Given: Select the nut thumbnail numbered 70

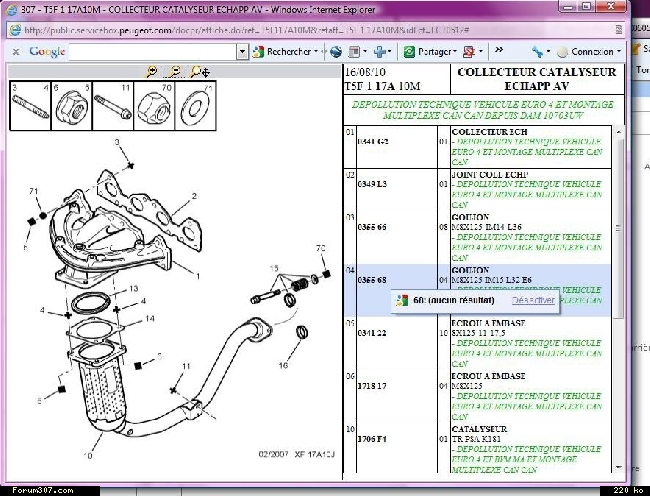Looking at the screenshot, I should (154, 106).
